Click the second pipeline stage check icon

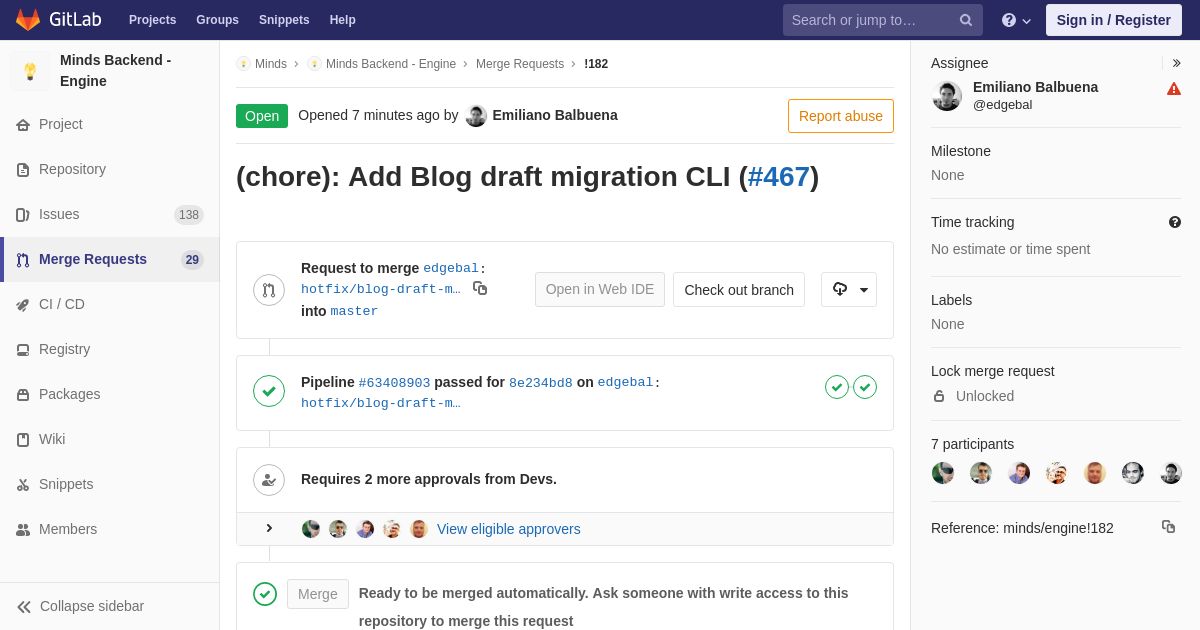tap(865, 387)
